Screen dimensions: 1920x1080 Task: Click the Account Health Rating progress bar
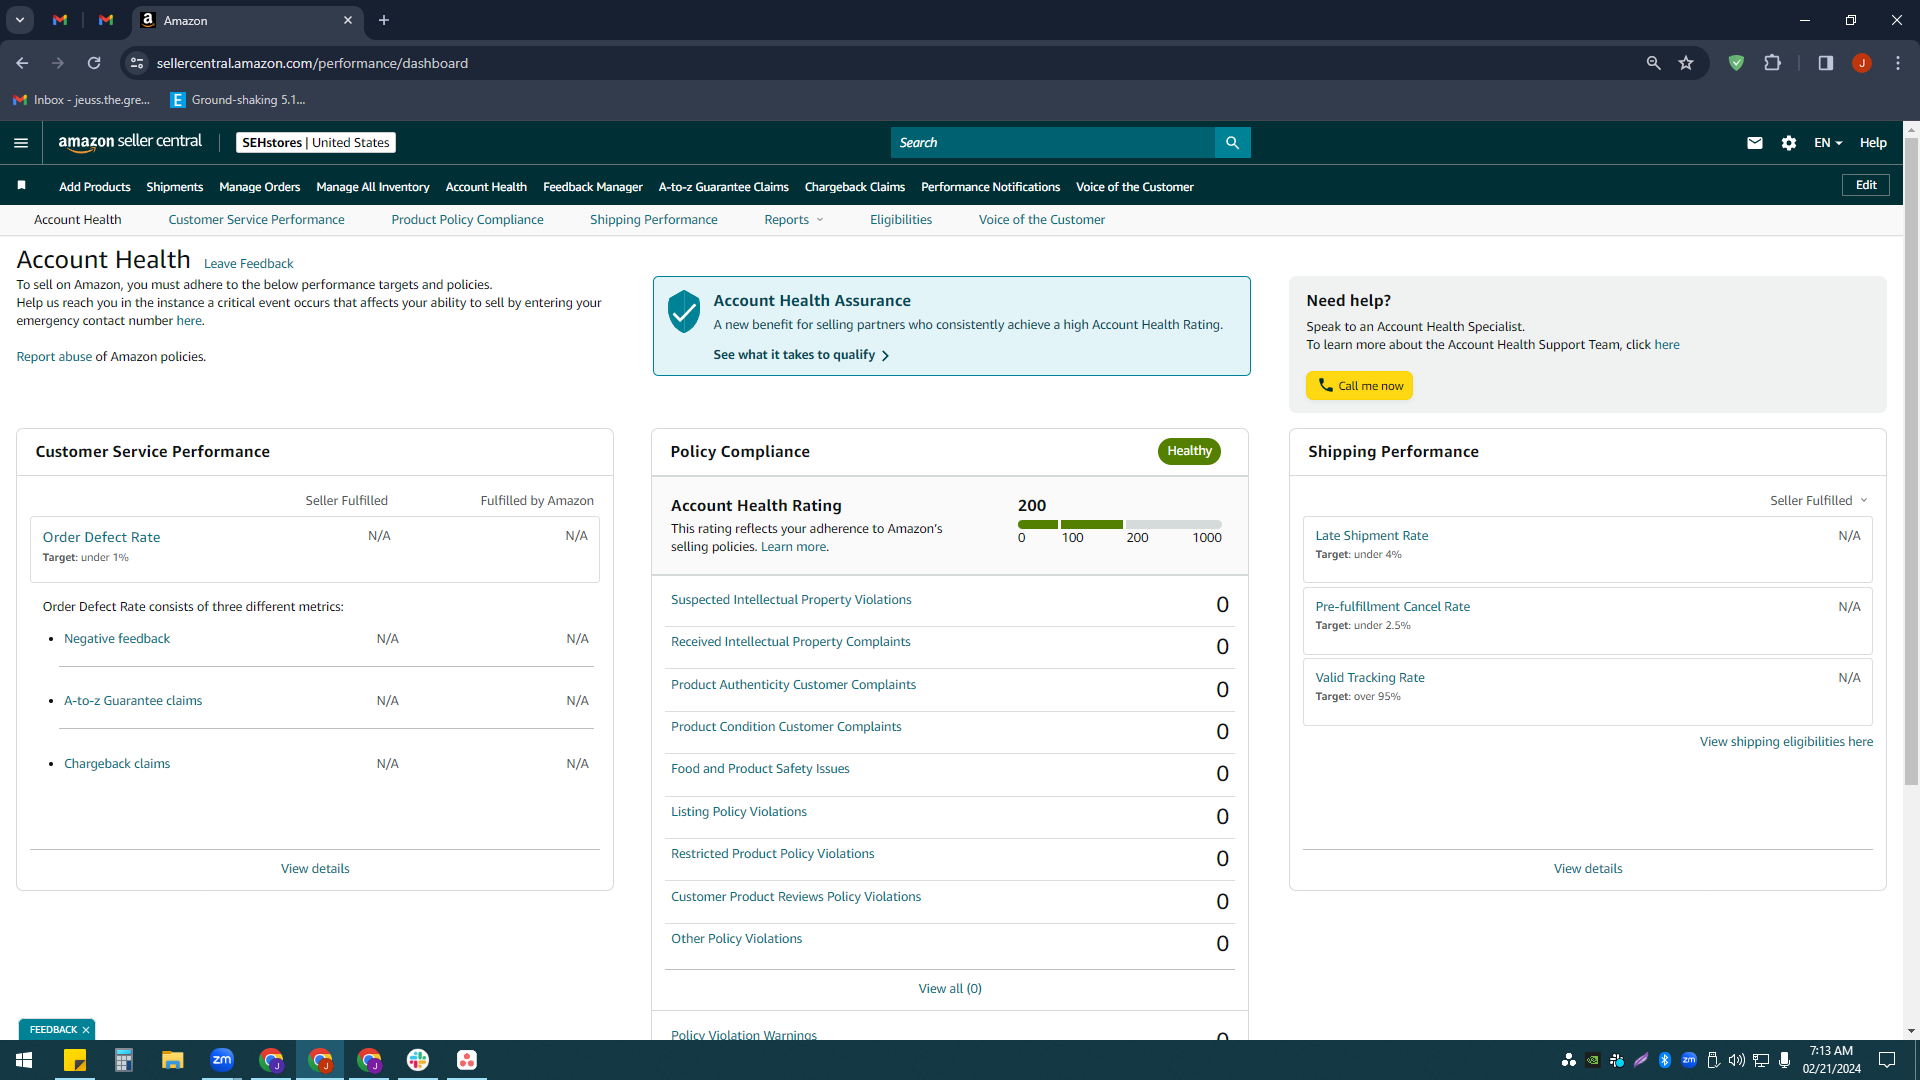(x=1119, y=524)
